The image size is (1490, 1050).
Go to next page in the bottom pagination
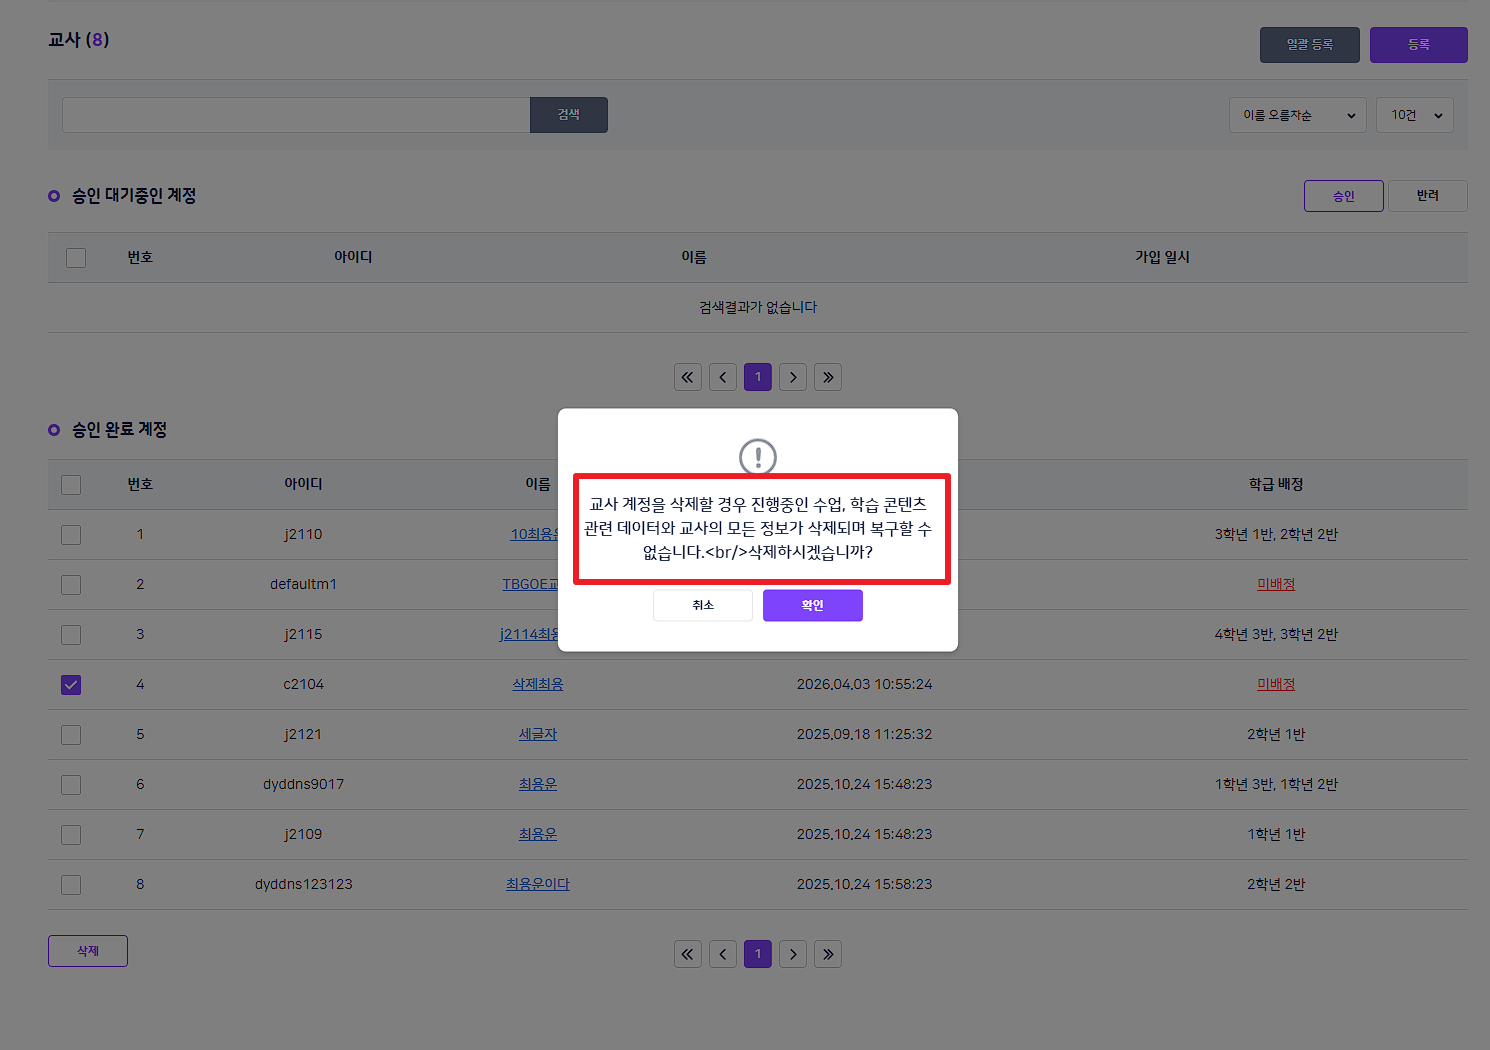click(793, 954)
